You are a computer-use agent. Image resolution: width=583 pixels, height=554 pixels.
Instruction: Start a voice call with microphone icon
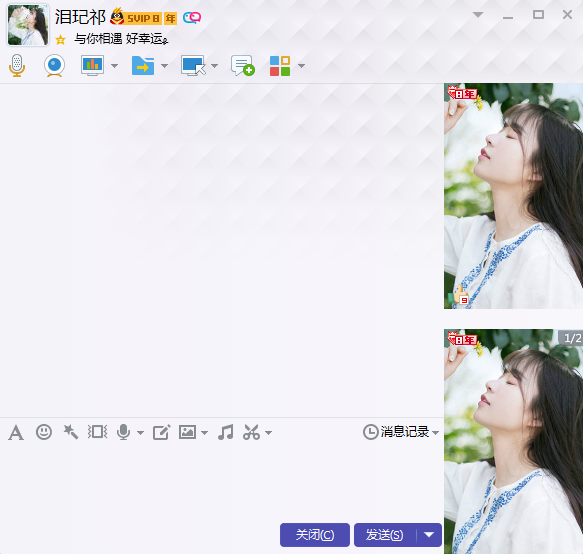click(x=17, y=66)
